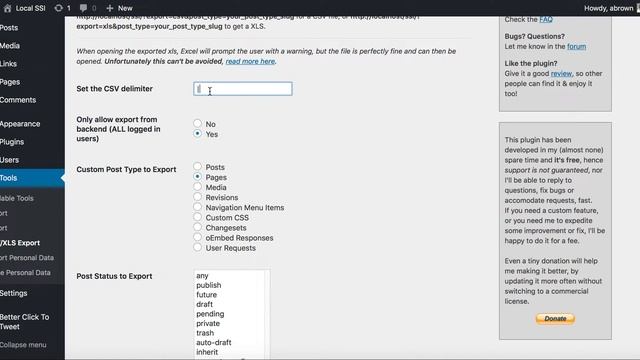Open the Comments menu in sidebar

(18, 100)
